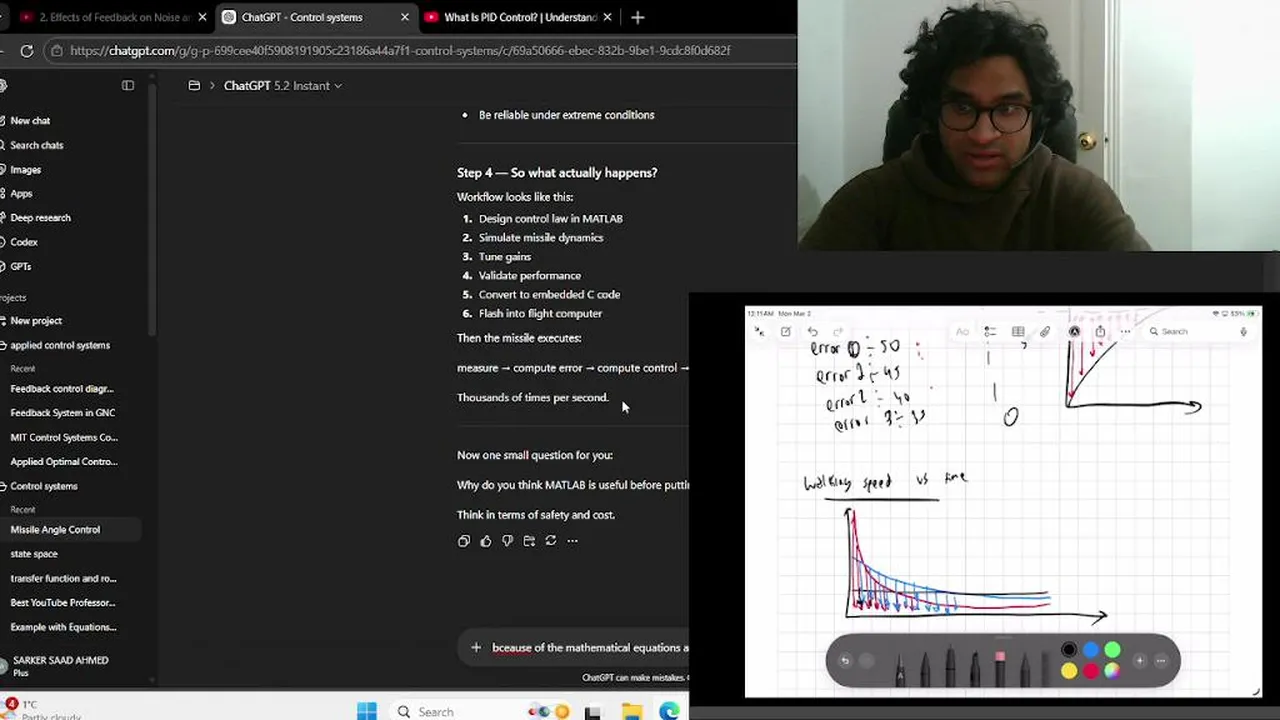This screenshot has width=1280, height=720.
Task: Pick the green color swatch
Action: tap(1113, 650)
